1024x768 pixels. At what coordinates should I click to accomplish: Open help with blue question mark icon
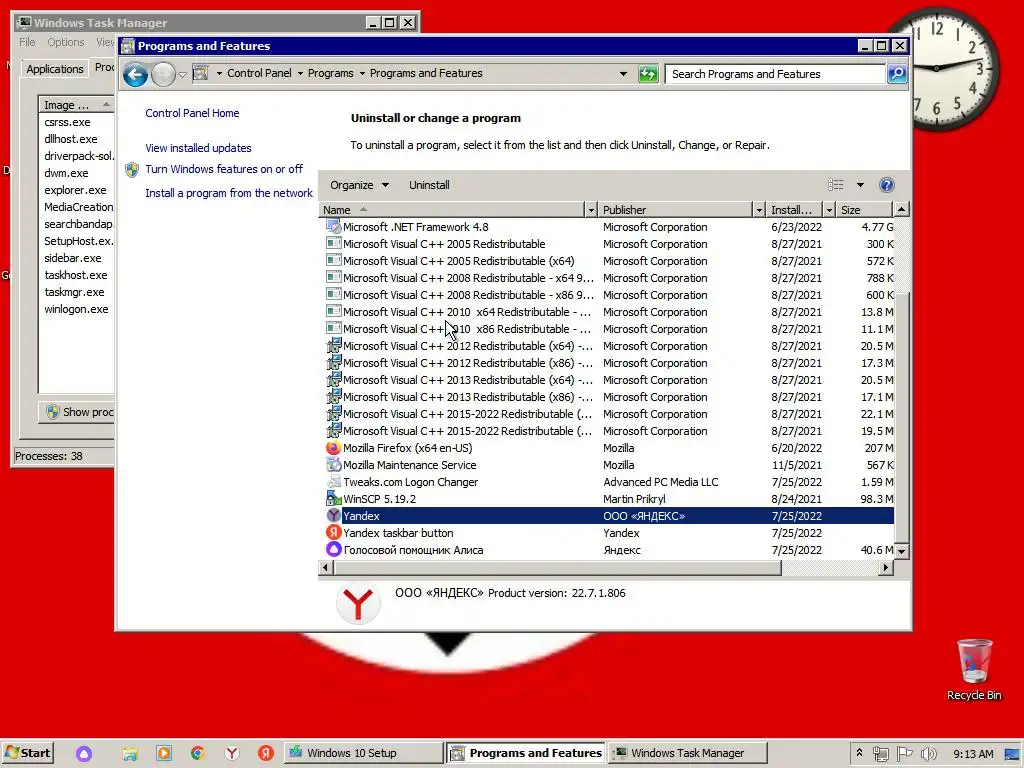886,185
